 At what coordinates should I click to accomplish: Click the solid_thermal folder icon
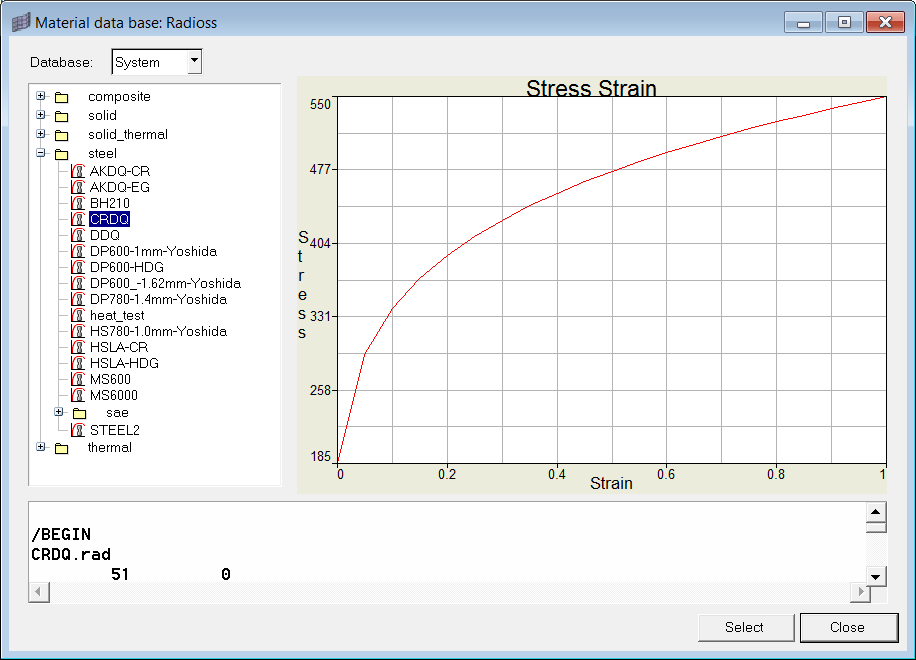pyautogui.click(x=61, y=136)
